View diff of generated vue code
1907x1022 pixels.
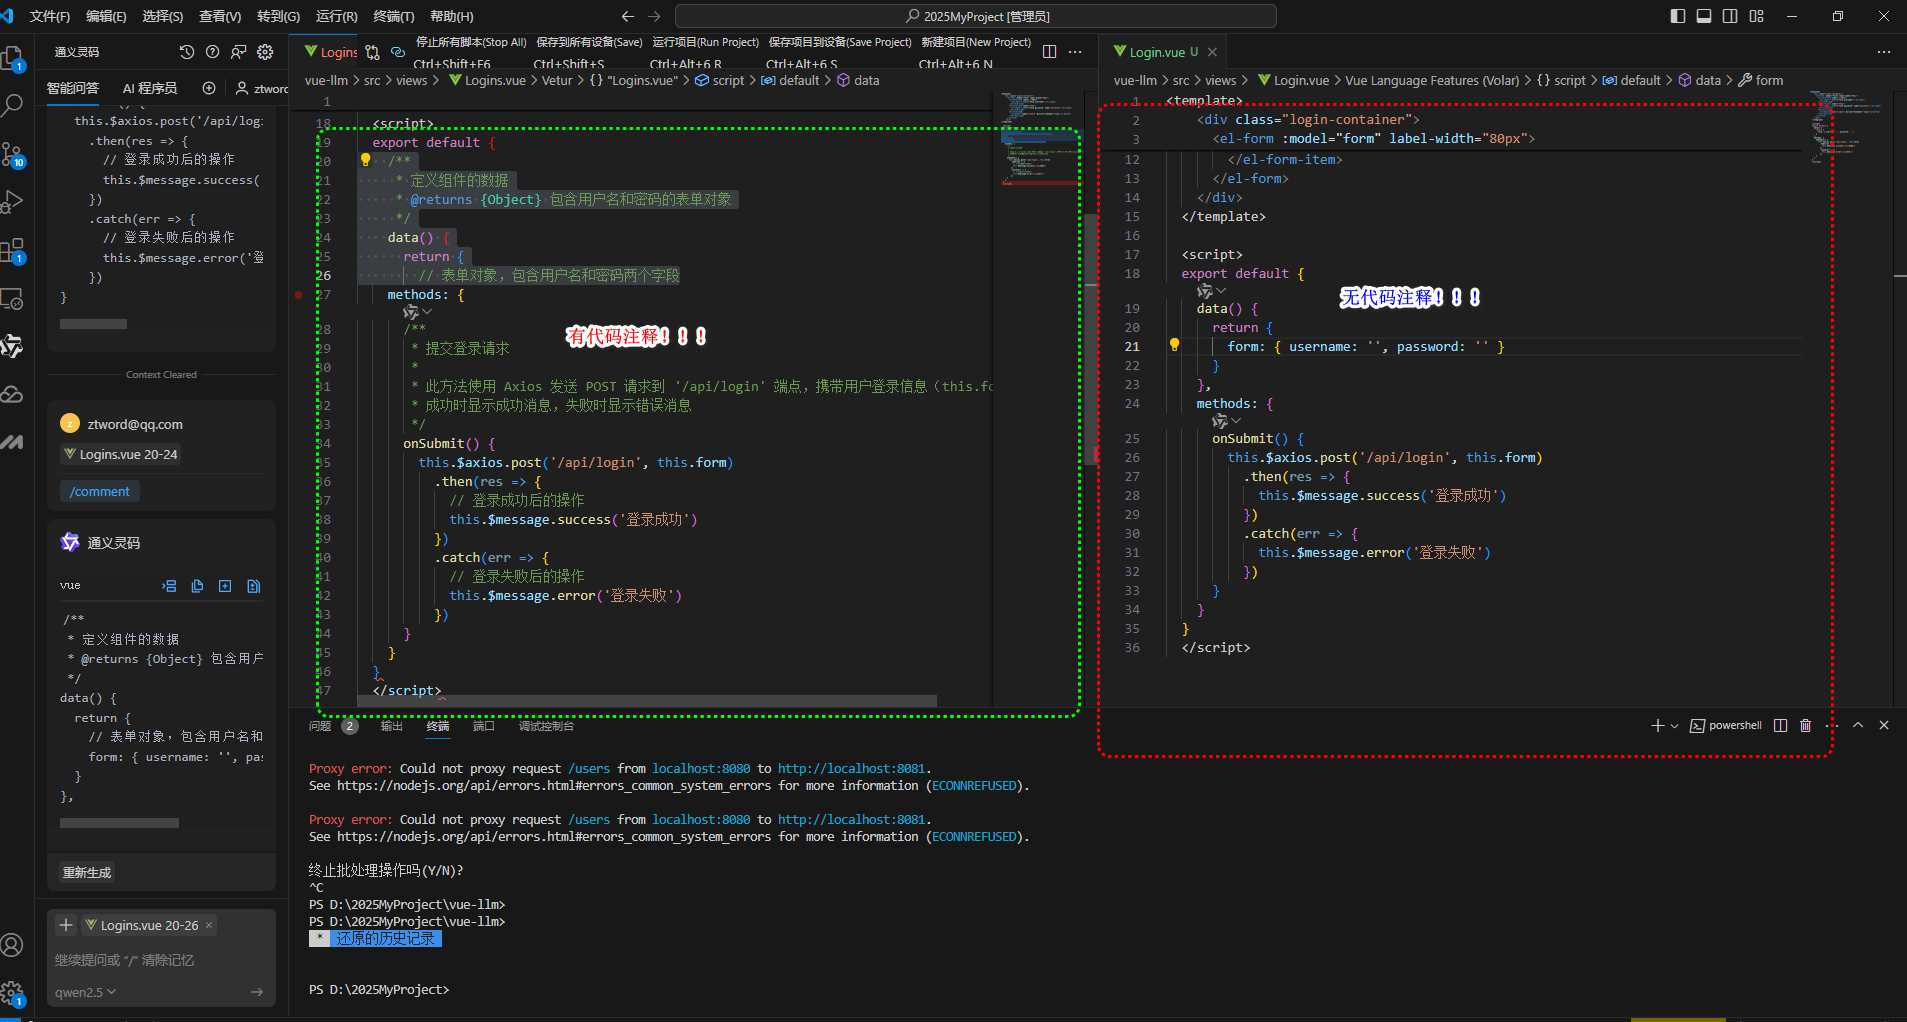pyautogui.click(x=253, y=586)
